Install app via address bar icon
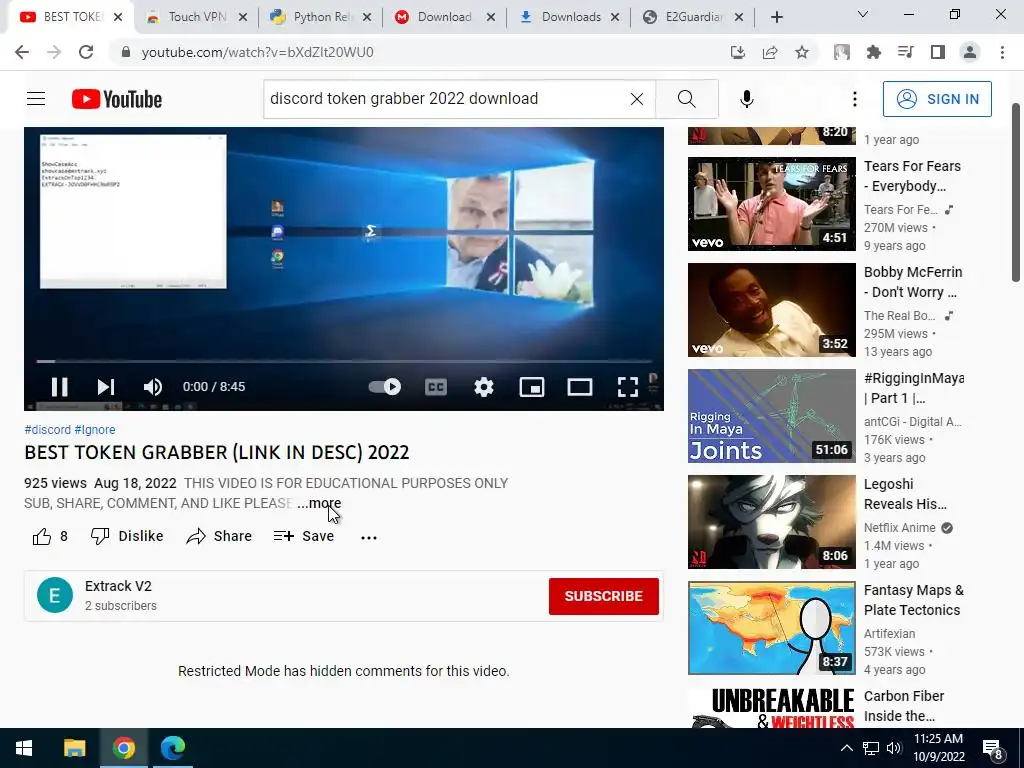Screen dimensions: 1024x768 [x=738, y=52]
